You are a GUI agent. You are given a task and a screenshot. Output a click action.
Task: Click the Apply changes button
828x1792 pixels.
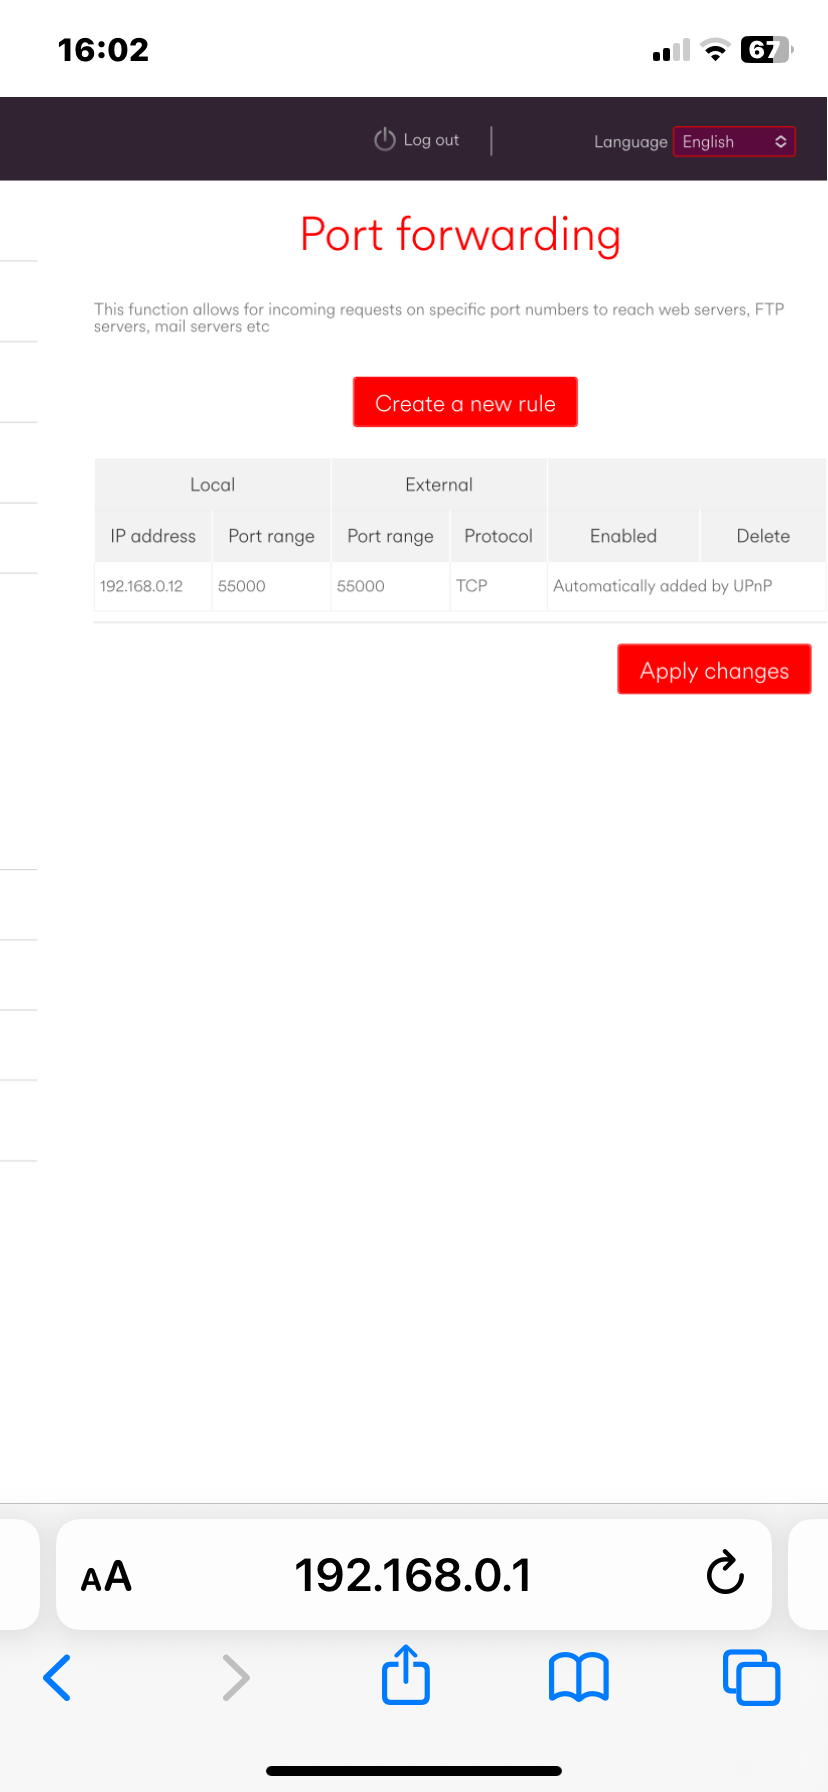(714, 669)
